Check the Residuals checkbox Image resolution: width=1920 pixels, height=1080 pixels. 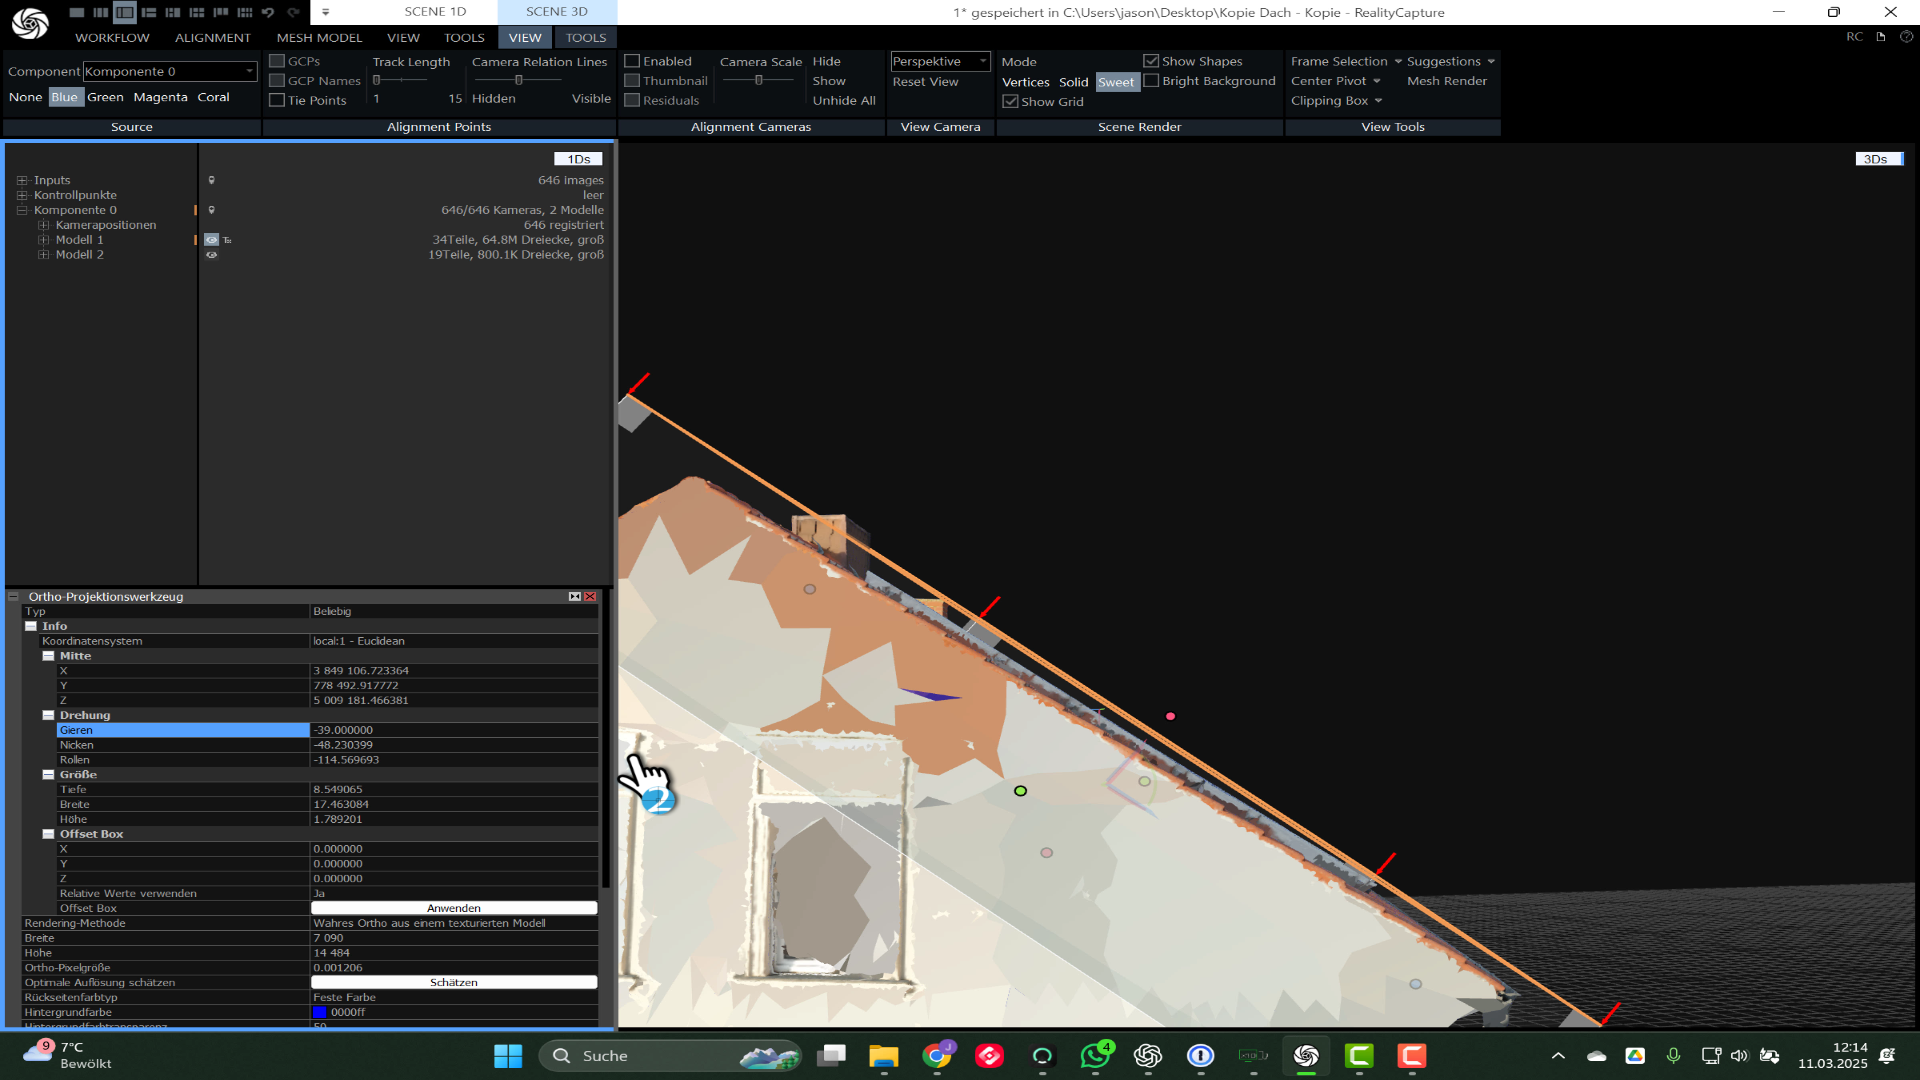632,100
